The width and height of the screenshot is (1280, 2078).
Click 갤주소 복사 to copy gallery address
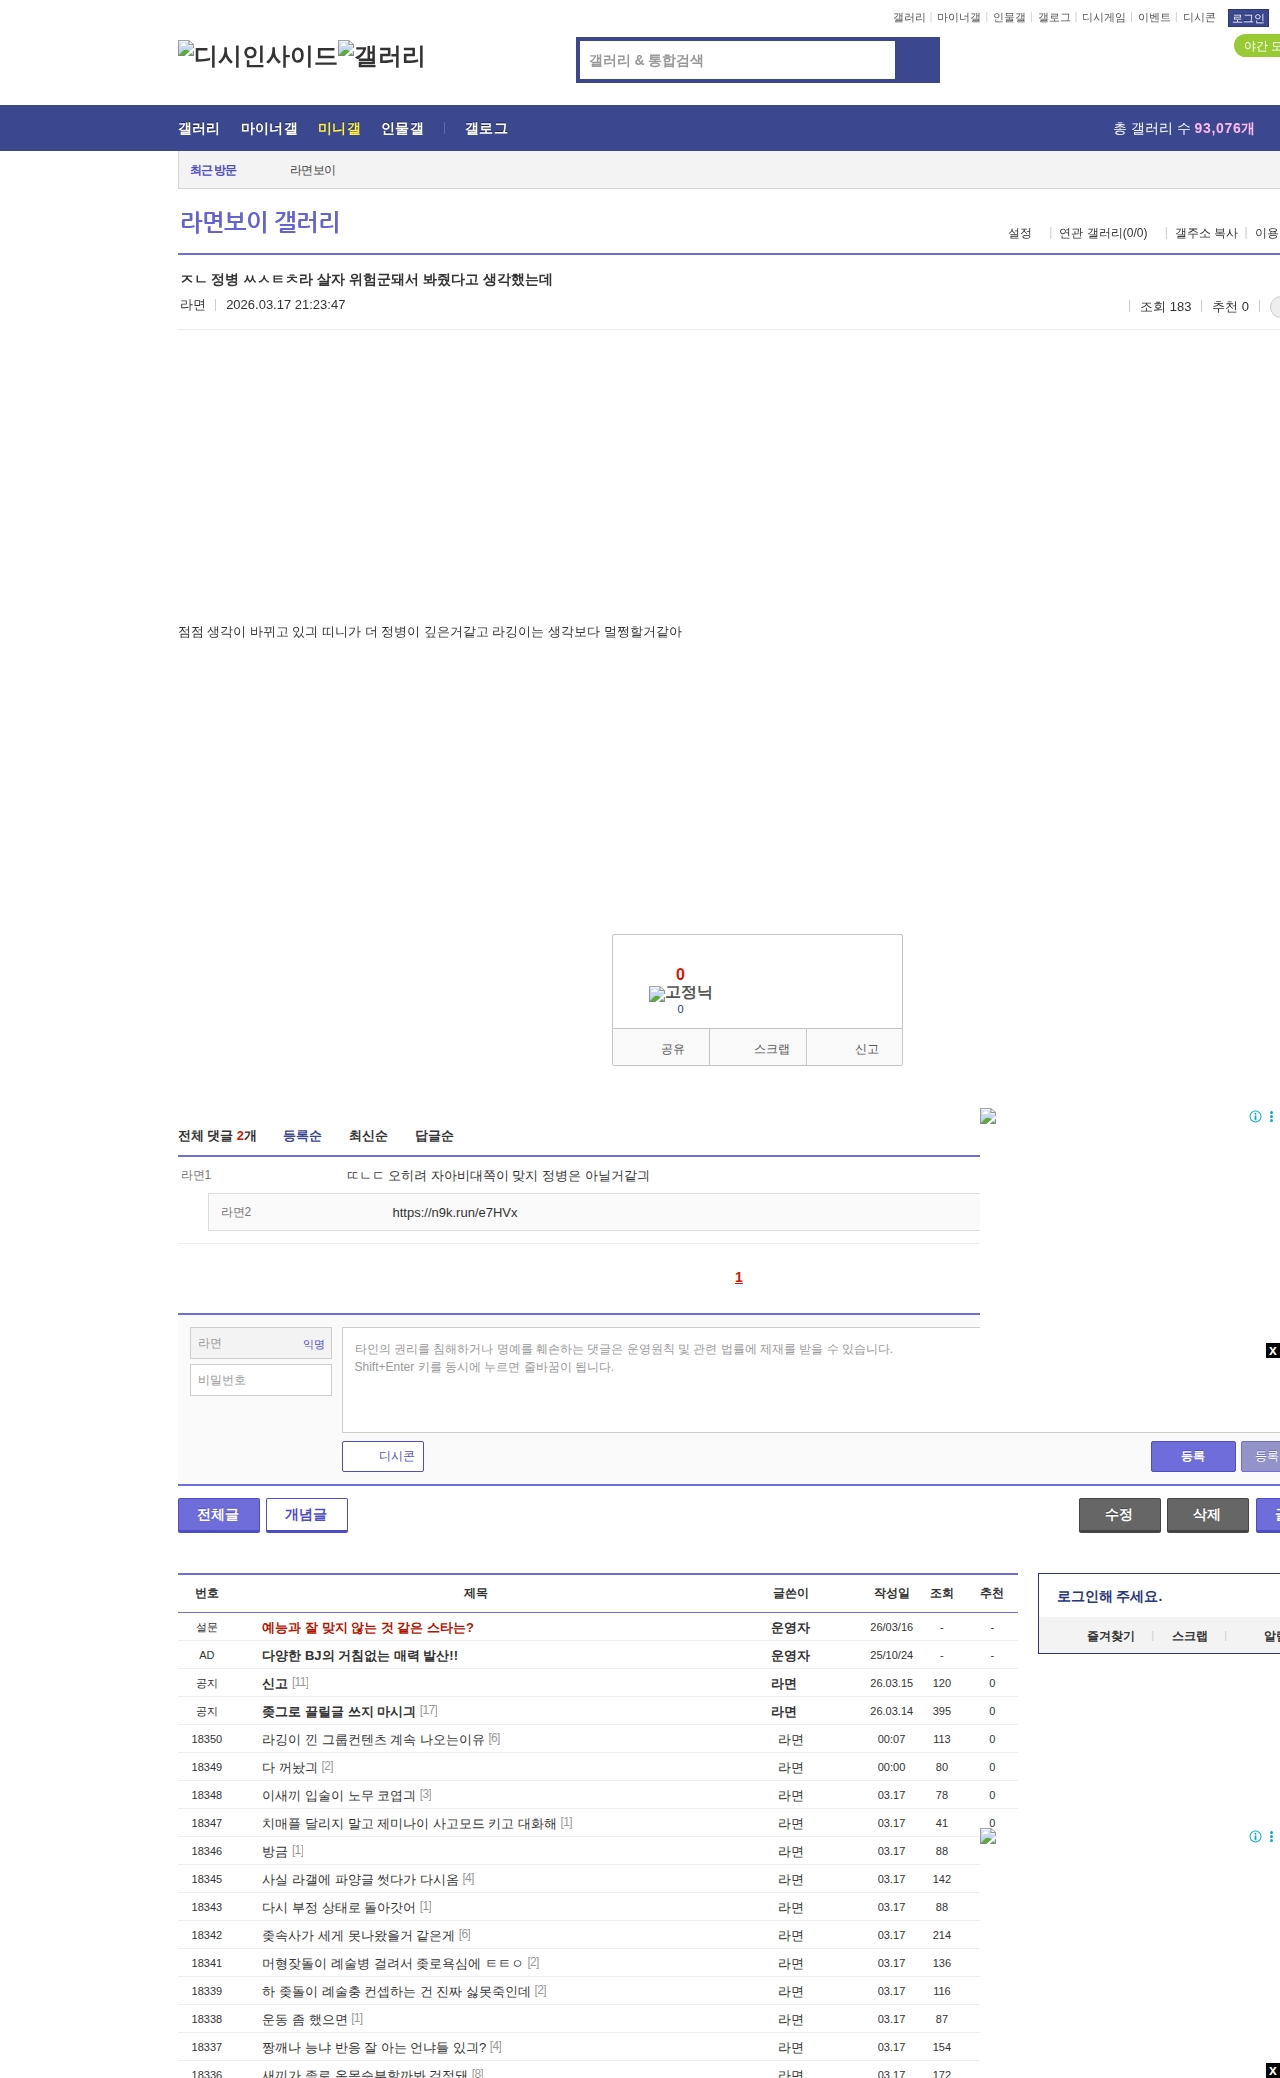[1206, 233]
